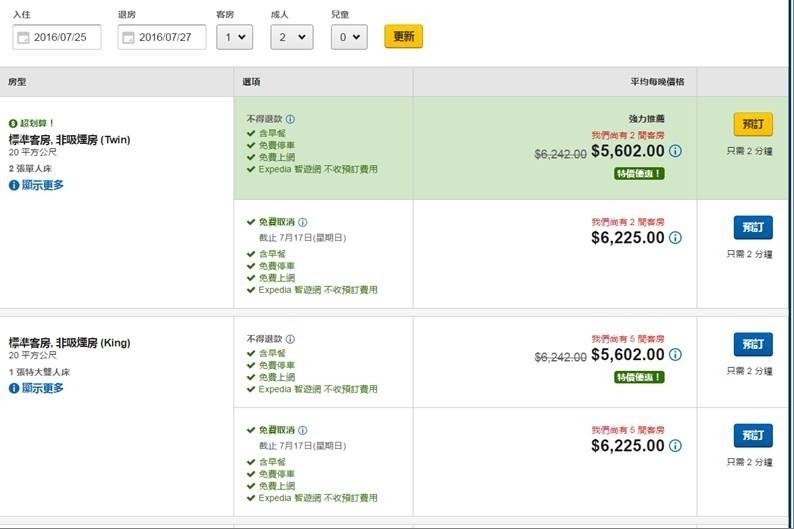The image size is (794, 529).
Task: Click info icon beside King $5,602.00 price
Action: (x=675, y=355)
